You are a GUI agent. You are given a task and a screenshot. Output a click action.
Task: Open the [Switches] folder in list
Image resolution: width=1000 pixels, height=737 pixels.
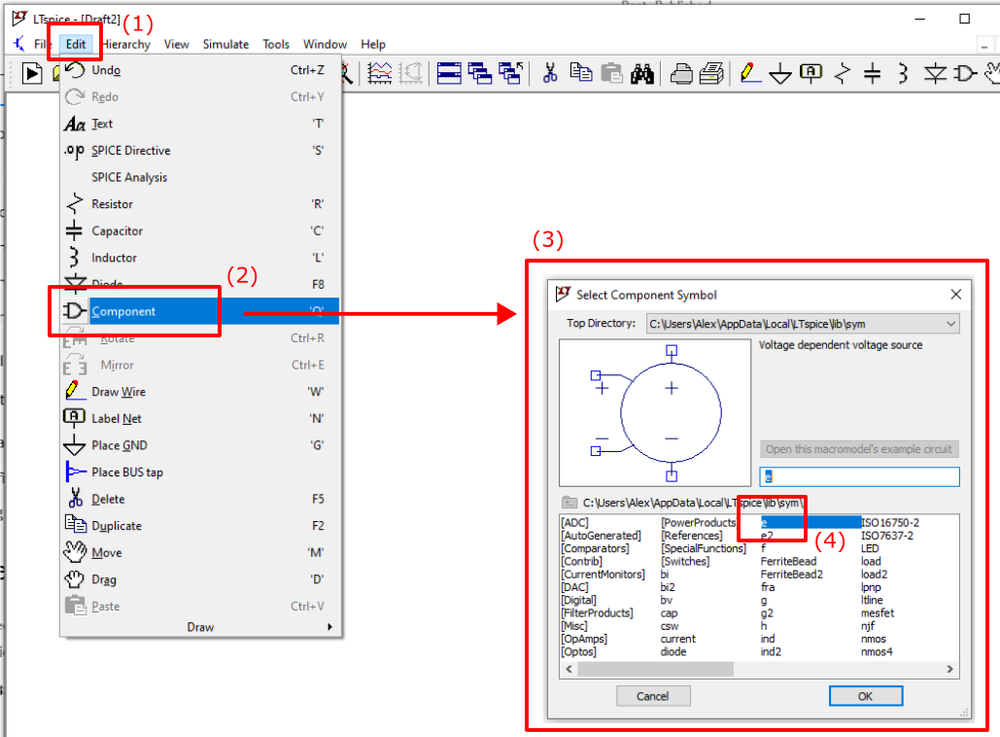685,561
